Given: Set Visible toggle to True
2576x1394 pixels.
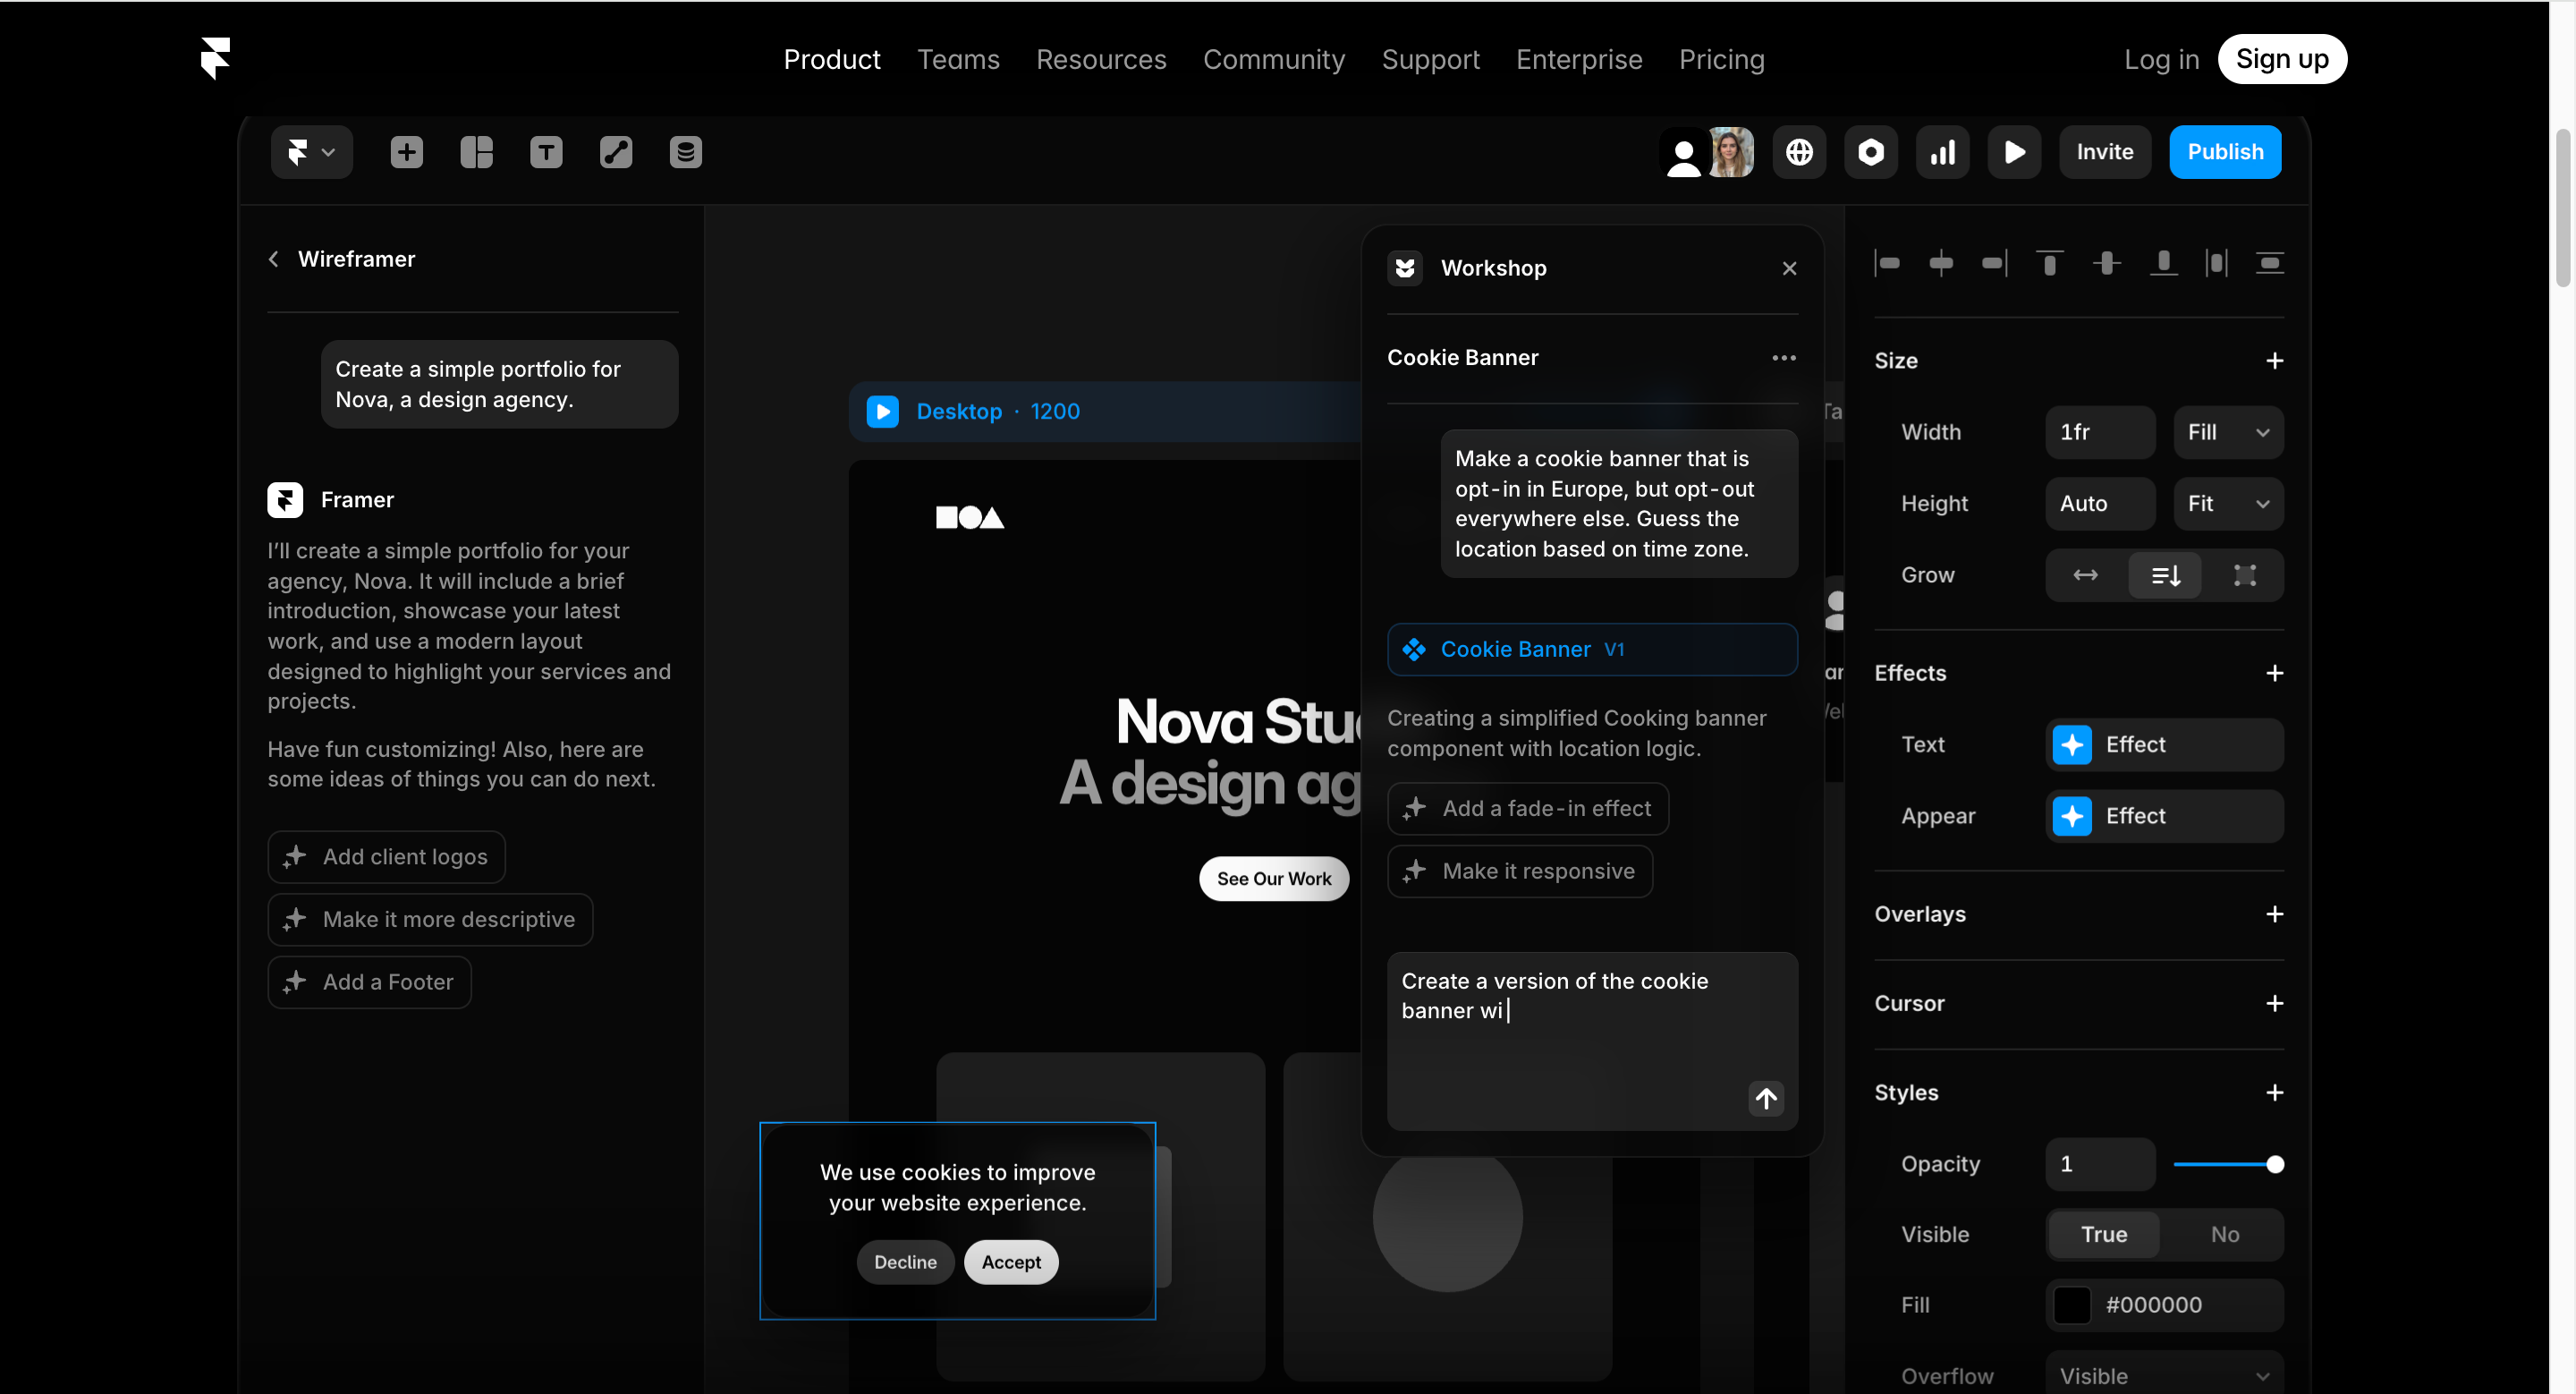Looking at the screenshot, I should pyautogui.click(x=2104, y=1234).
